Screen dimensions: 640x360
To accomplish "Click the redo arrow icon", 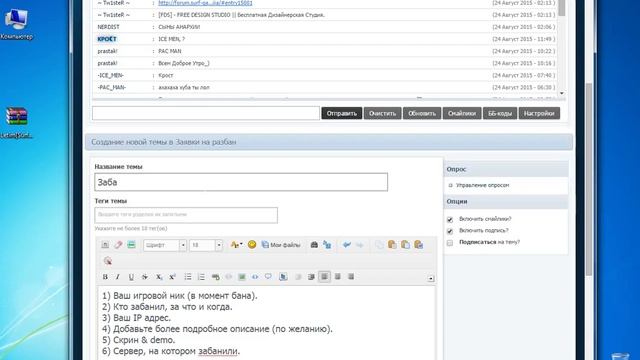I will click(360, 245).
